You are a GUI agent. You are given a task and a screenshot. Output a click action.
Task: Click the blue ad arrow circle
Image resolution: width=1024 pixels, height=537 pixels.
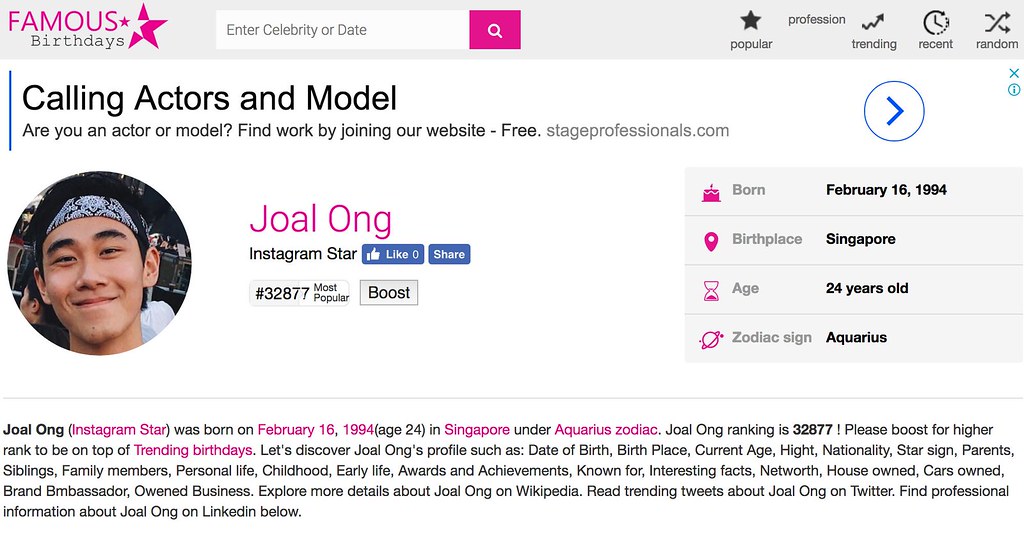[893, 111]
